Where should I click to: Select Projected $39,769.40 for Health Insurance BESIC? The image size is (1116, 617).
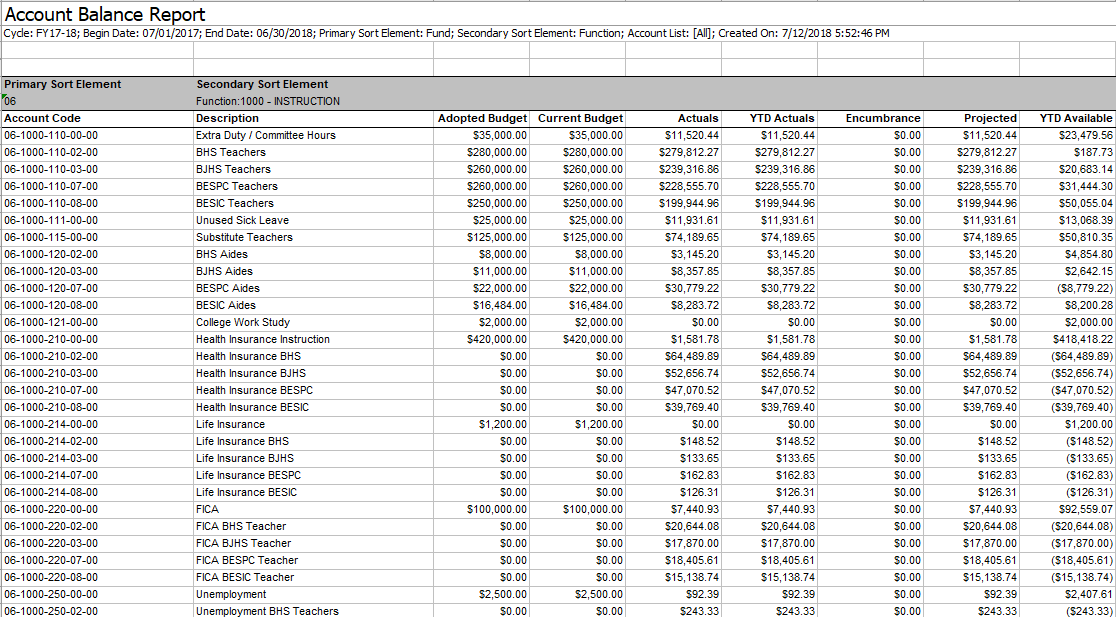pos(989,408)
